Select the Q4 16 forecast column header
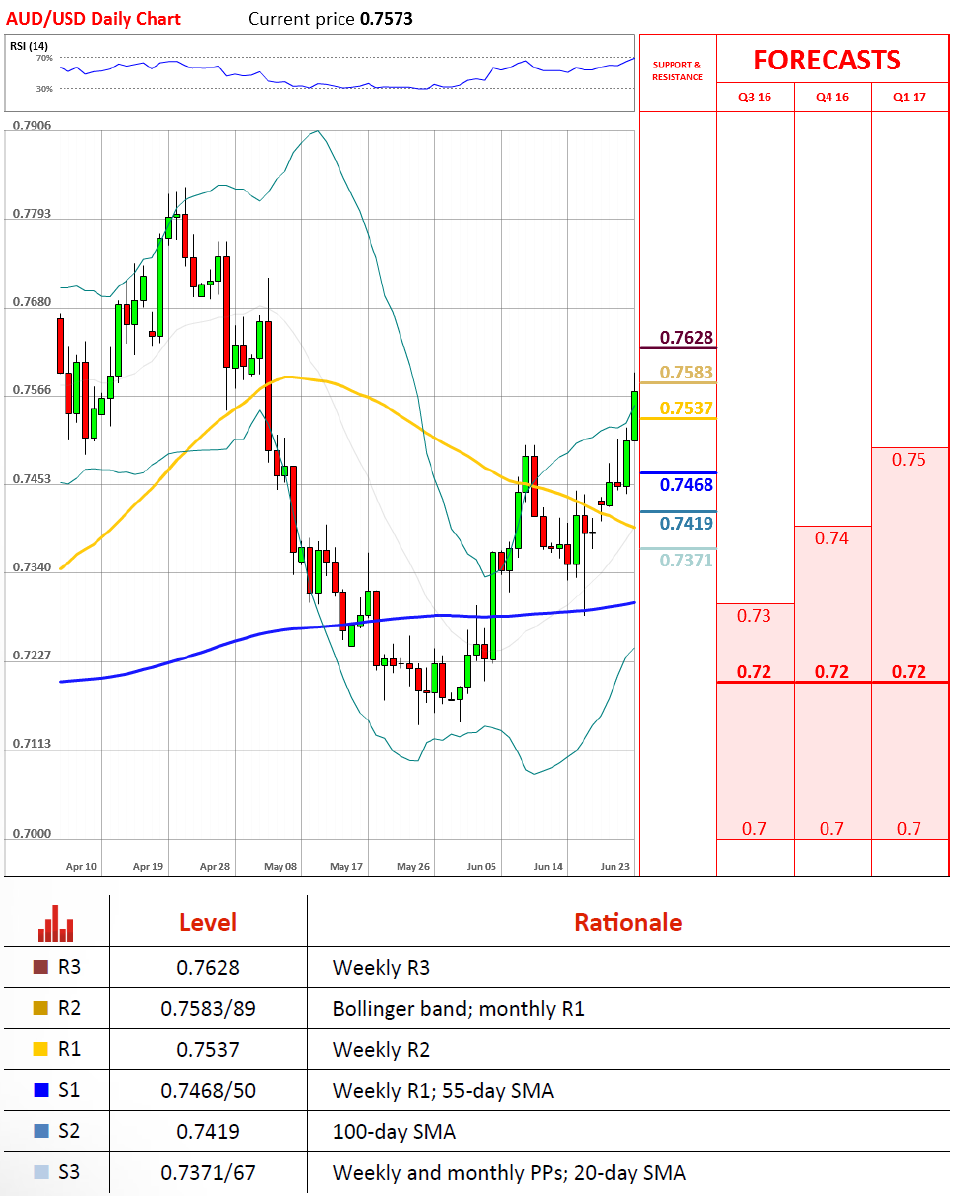958x1196 pixels. (x=832, y=97)
